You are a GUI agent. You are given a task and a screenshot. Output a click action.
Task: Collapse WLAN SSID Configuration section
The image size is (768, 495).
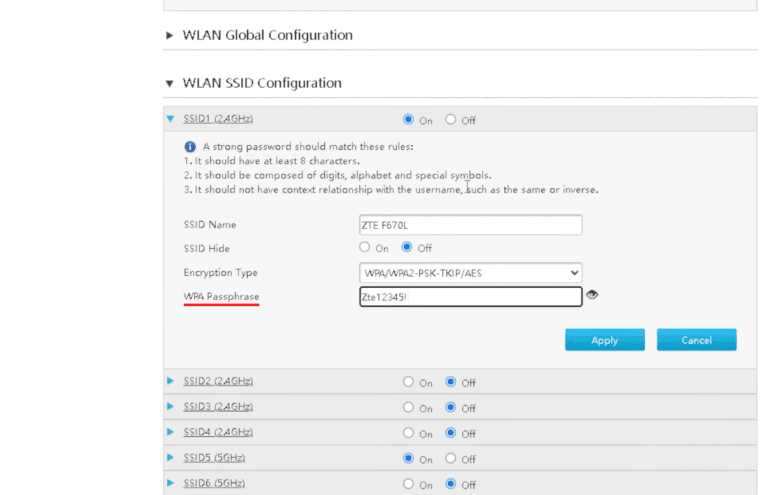click(169, 83)
